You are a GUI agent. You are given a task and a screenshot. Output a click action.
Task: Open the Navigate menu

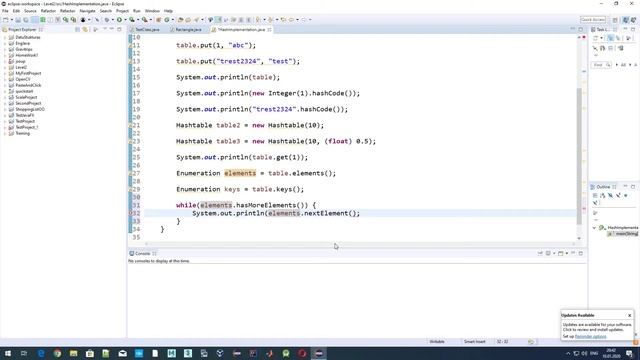87,11
